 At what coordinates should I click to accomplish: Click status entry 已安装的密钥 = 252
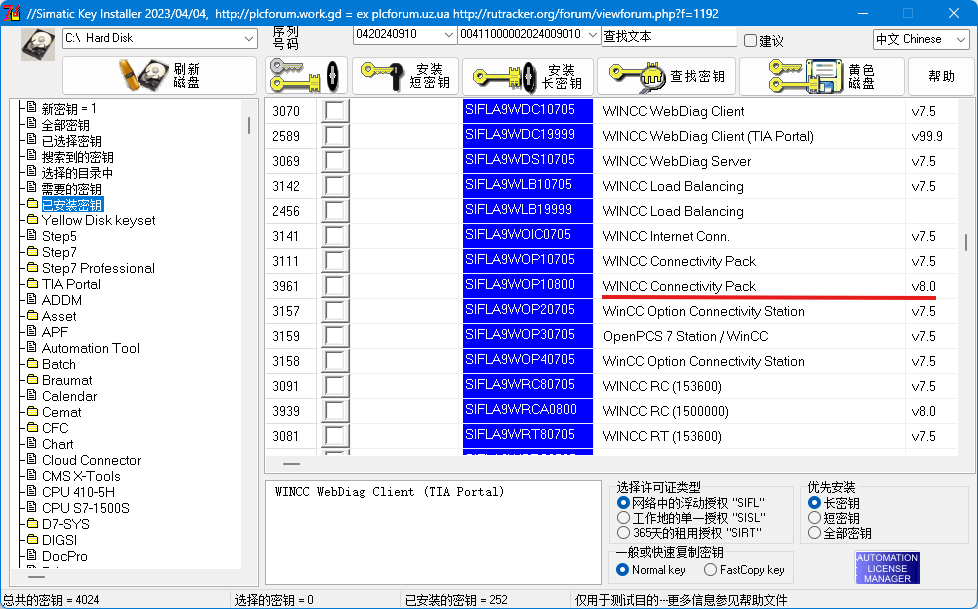[456, 600]
